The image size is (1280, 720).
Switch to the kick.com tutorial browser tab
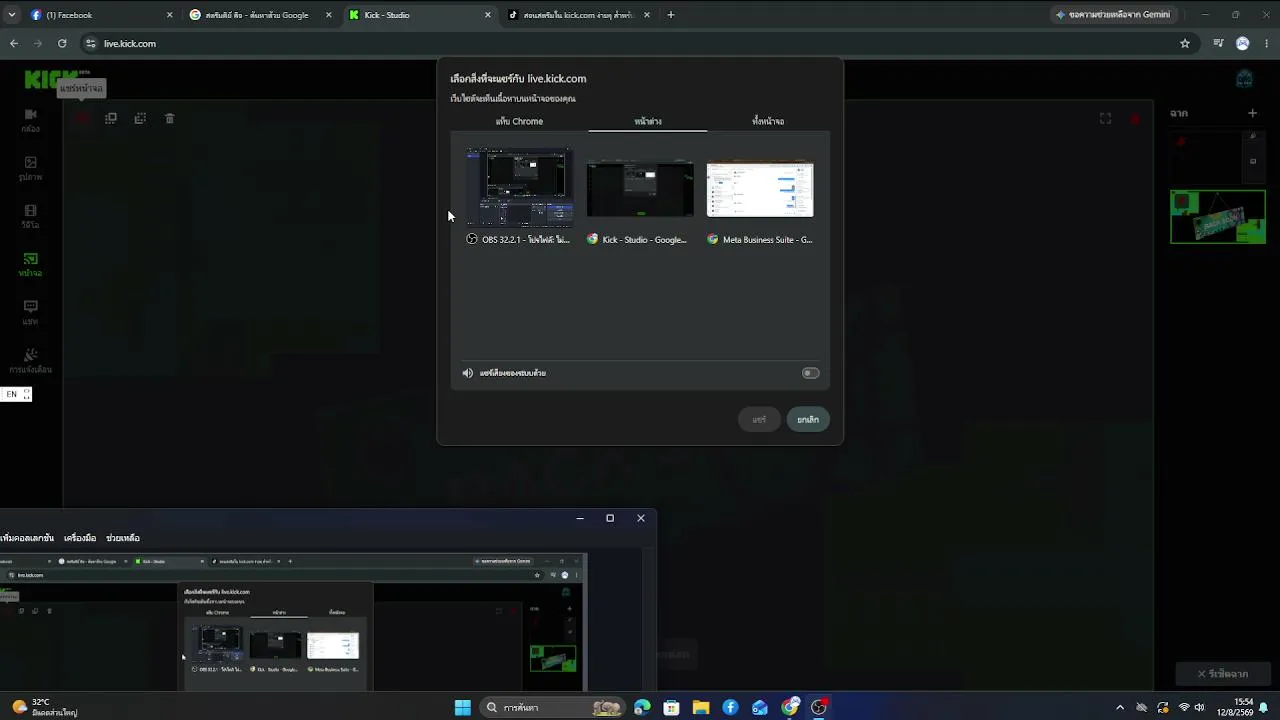click(x=578, y=15)
